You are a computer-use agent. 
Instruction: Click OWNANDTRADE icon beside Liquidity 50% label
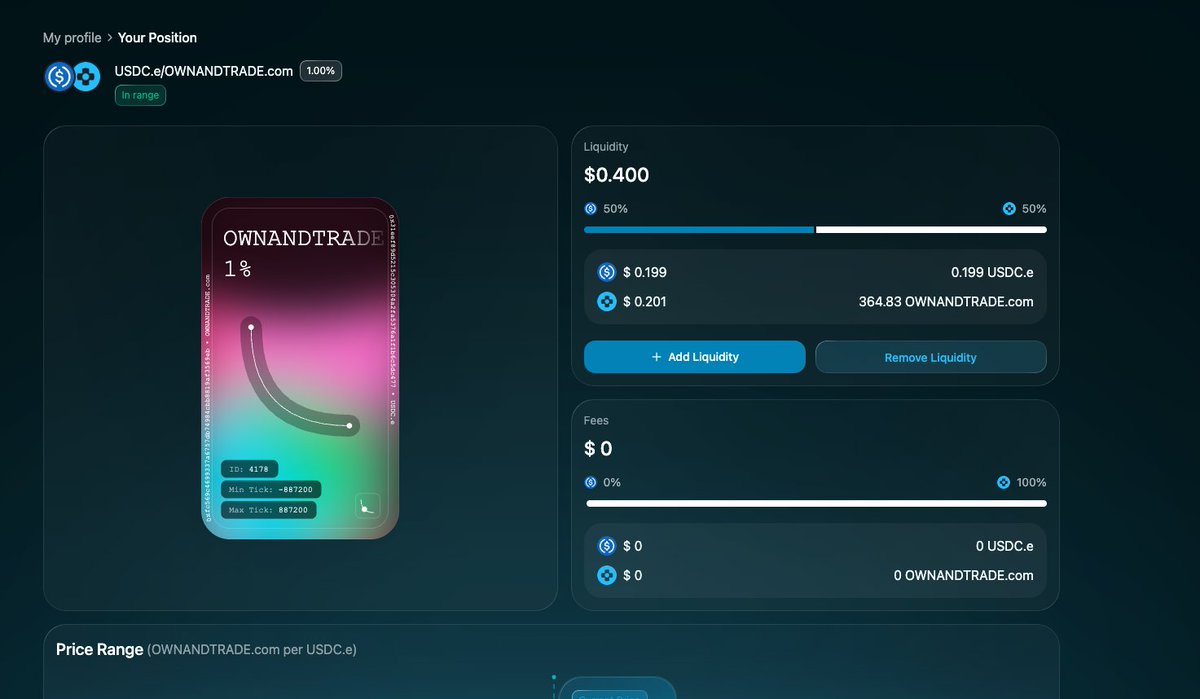(x=1009, y=209)
